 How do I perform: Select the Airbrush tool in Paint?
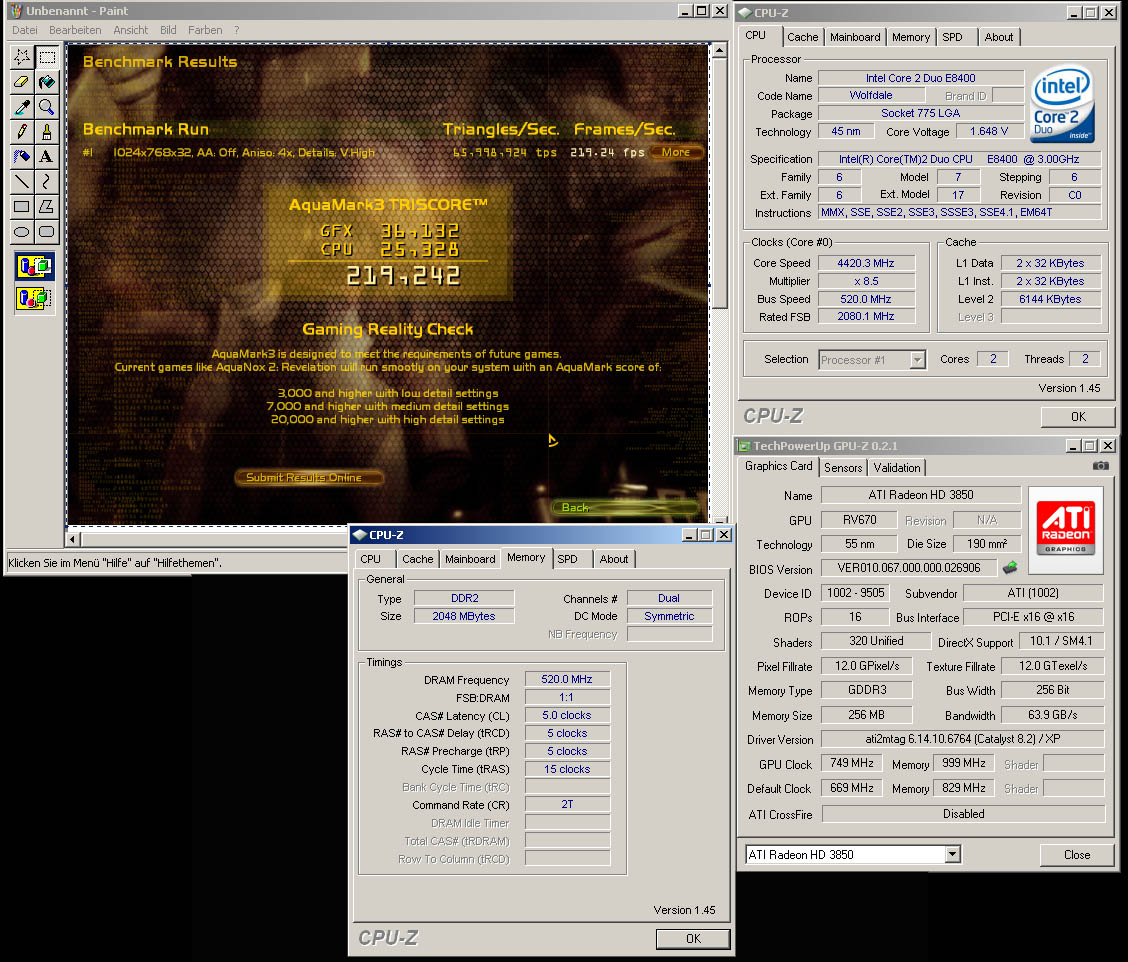(x=22, y=157)
